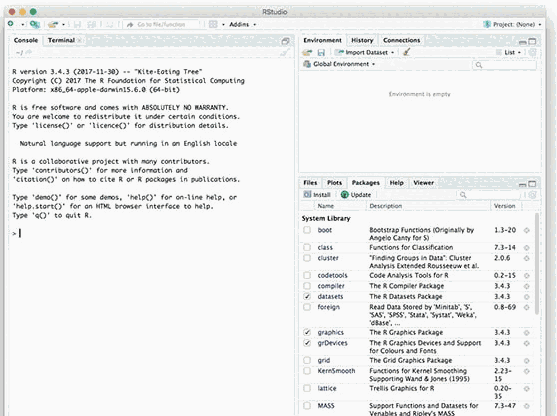Viewport: 557px width, 416px height.
Task: Switch to the Packages tab
Action: (366, 183)
